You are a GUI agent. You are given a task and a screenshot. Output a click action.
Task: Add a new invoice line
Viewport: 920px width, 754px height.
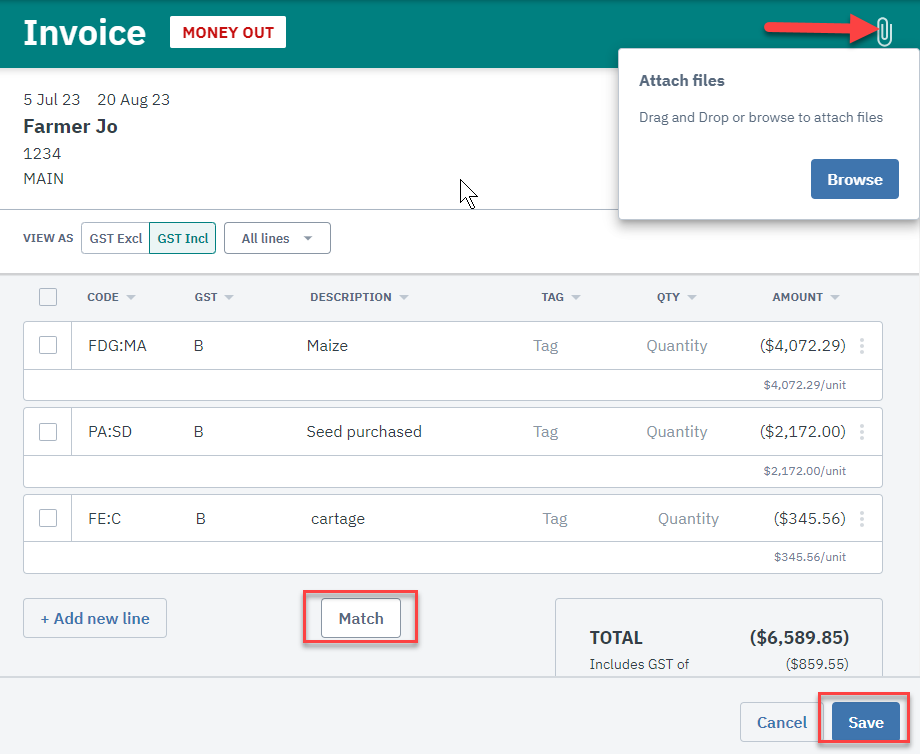pos(94,618)
